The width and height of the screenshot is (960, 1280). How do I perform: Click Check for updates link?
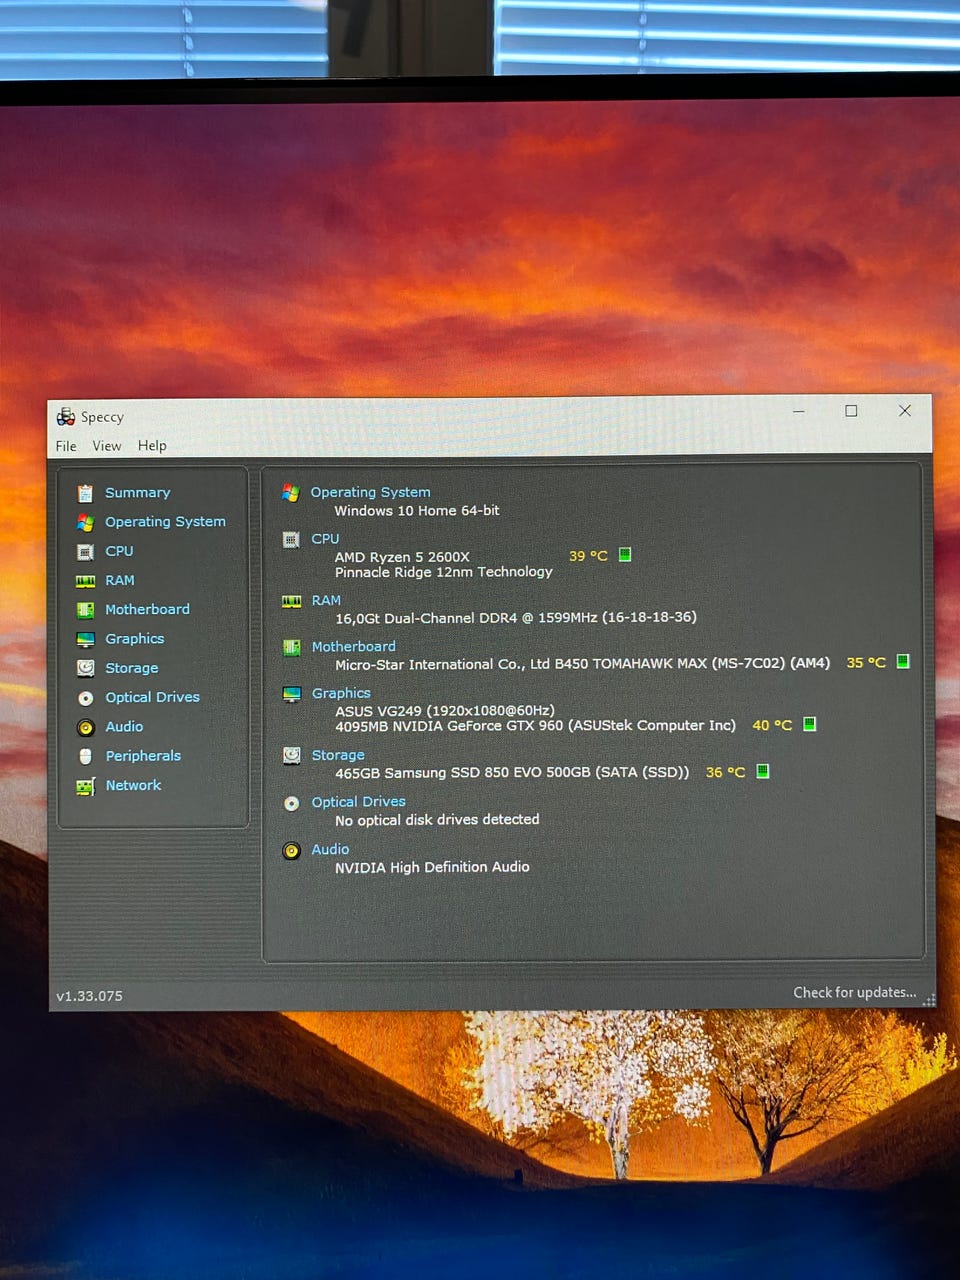coord(854,992)
